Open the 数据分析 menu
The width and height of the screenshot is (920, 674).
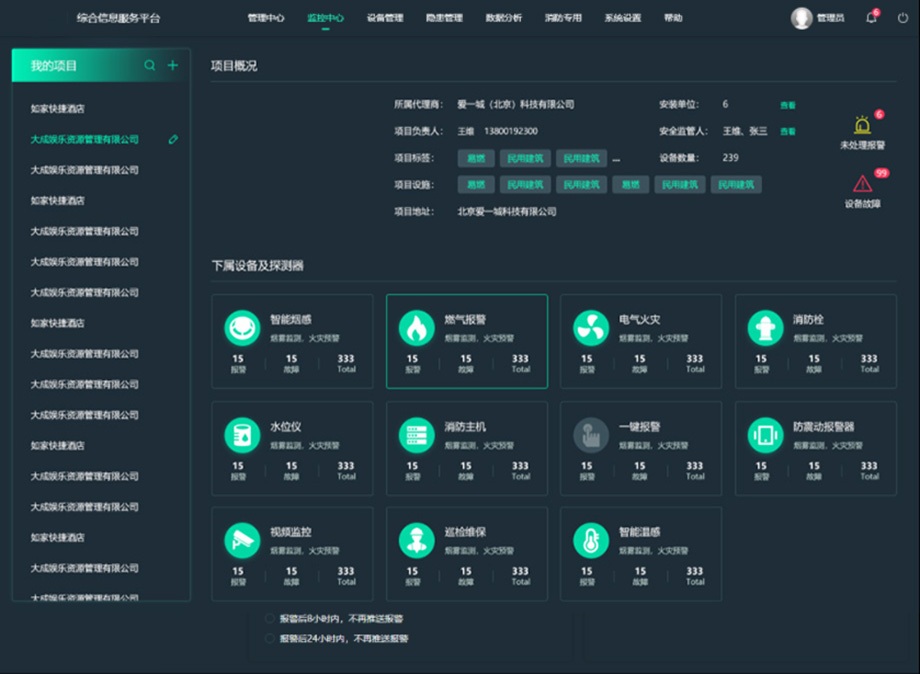coord(503,18)
